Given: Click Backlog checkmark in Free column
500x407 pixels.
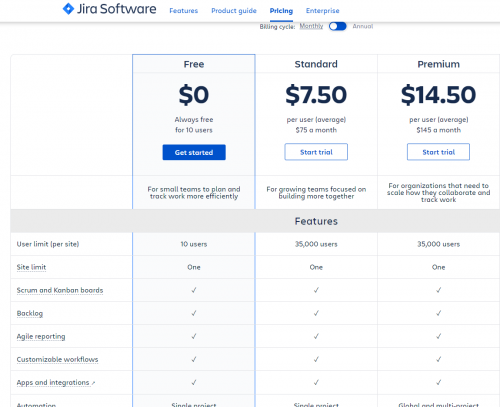Looking at the screenshot, I should coord(194,313).
